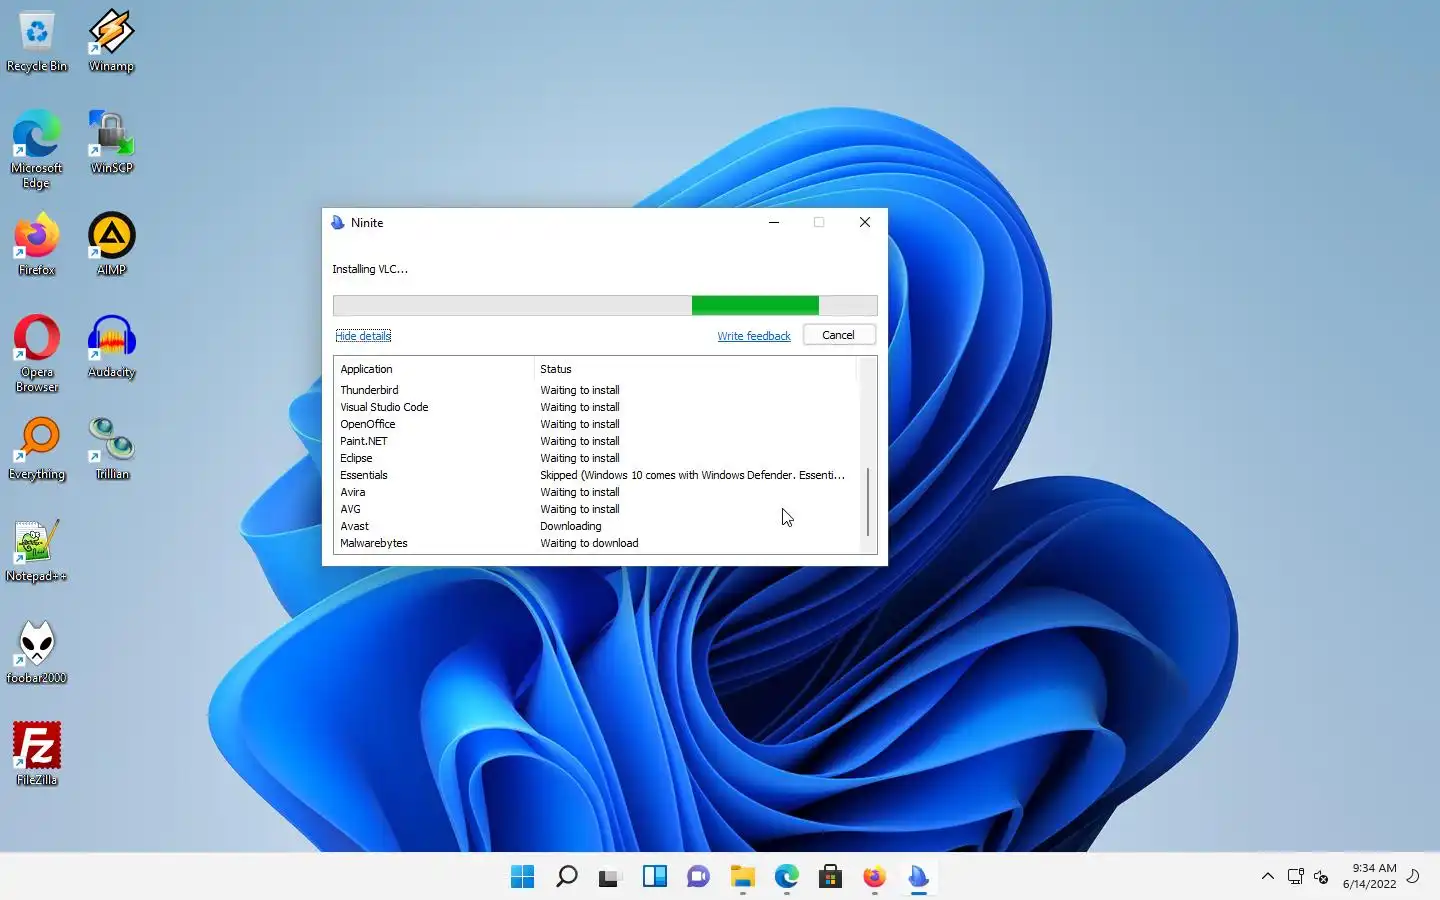Screen dimensions: 1440x900
Task: Select the Winamp desktop shortcut
Action: 111,41
